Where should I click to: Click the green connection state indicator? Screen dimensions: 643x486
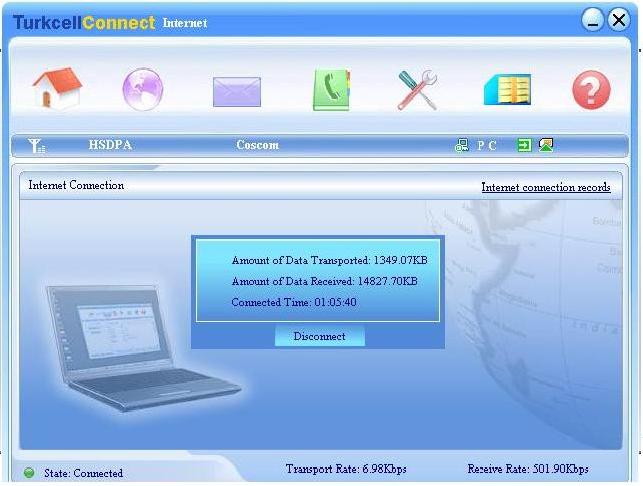click(29, 473)
